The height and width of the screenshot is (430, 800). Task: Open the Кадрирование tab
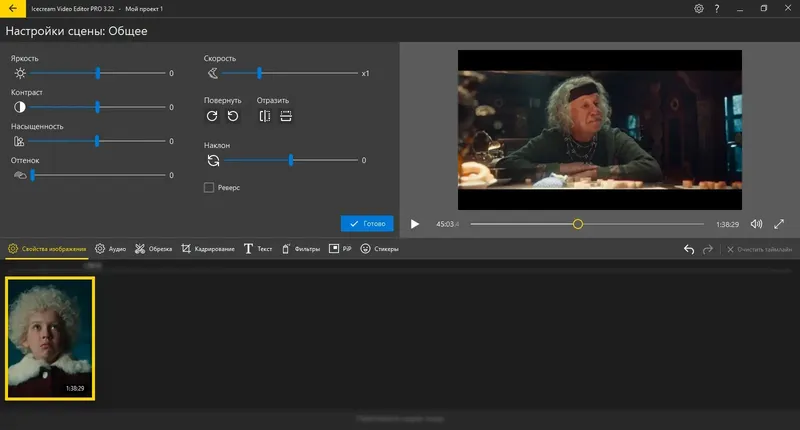coord(208,249)
